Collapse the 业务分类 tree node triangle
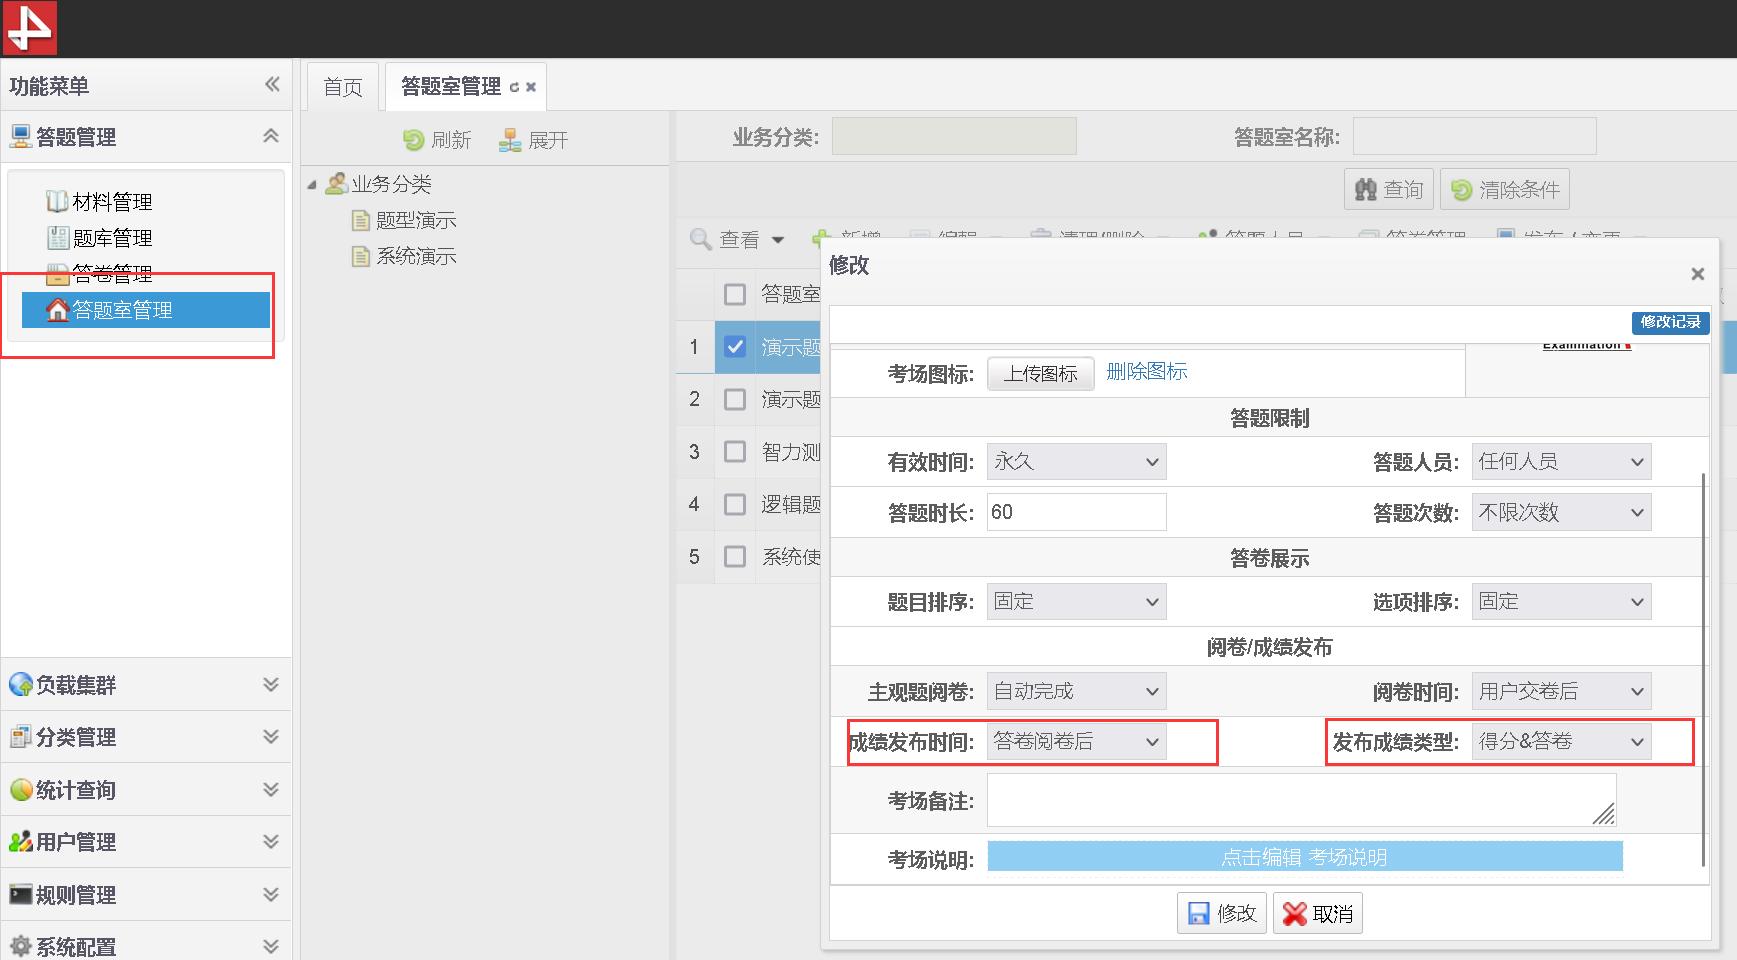The height and width of the screenshot is (960, 1737). click(312, 185)
